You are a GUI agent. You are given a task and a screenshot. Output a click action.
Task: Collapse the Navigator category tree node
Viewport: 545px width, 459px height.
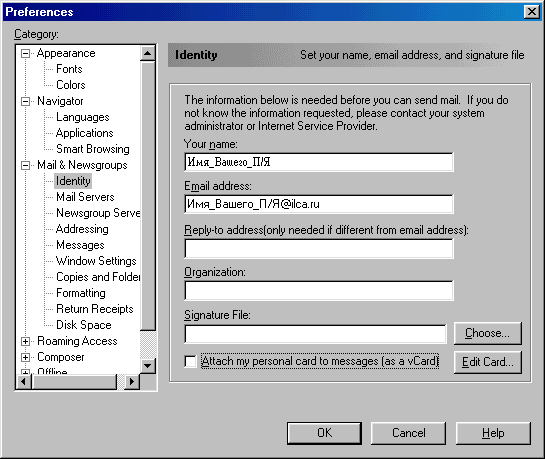click(x=25, y=101)
